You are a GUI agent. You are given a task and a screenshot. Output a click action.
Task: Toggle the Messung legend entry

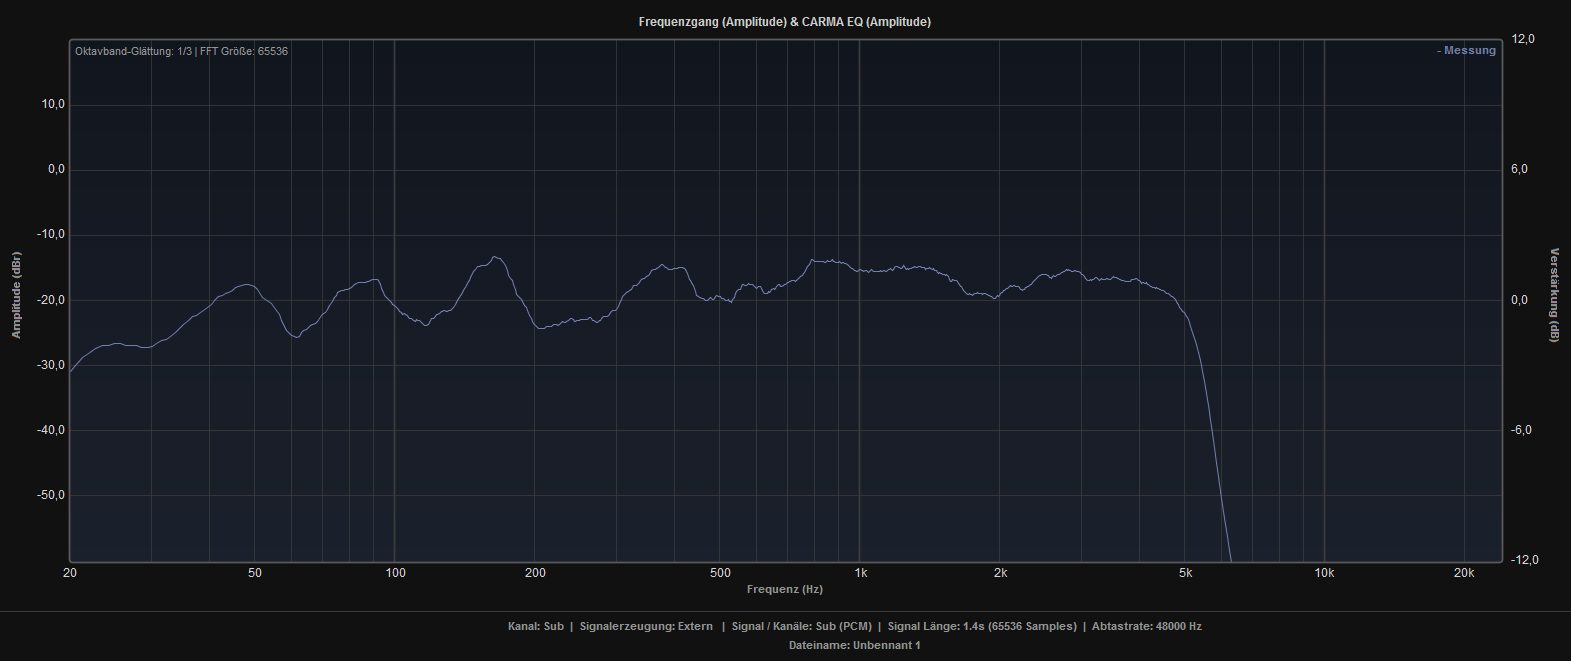pyautogui.click(x=1467, y=51)
